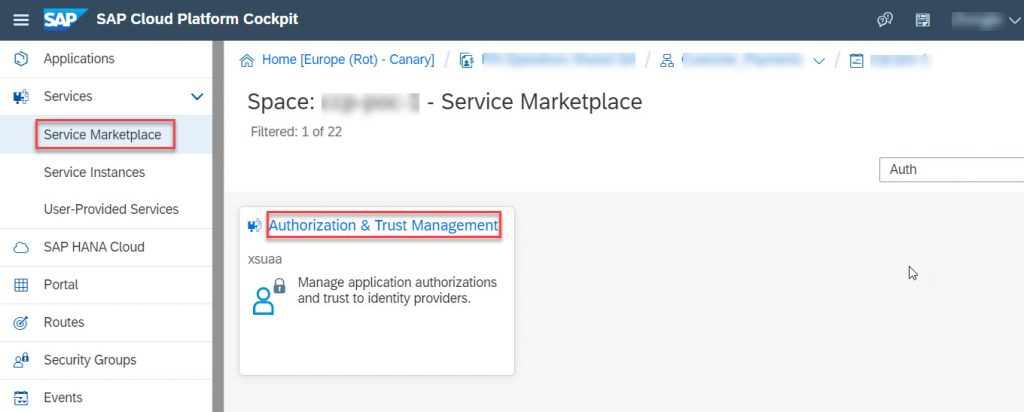The width and height of the screenshot is (1024, 412).
Task: Select Service Marketplace in sidebar
Action: click(x=103, y=135)
